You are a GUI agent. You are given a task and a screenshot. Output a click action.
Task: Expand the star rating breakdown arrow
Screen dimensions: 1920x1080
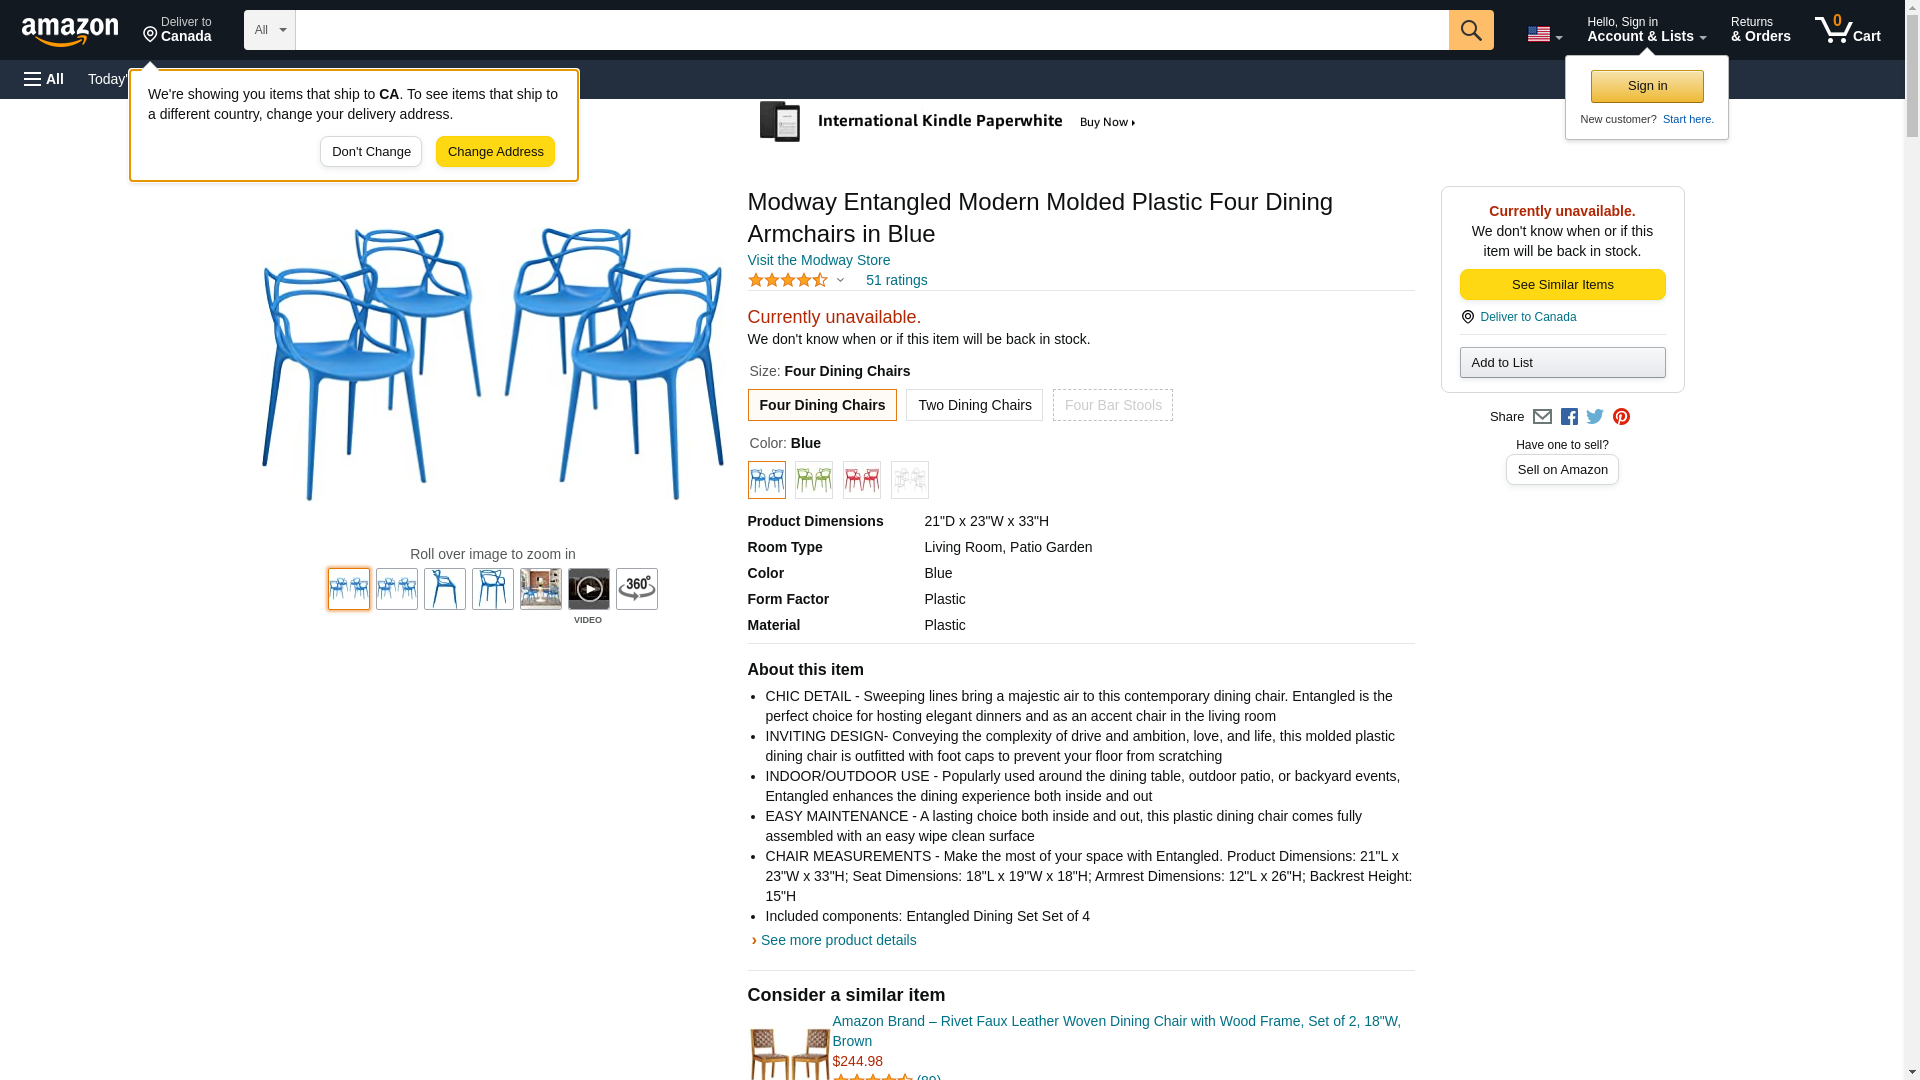[x=840, y=281]
